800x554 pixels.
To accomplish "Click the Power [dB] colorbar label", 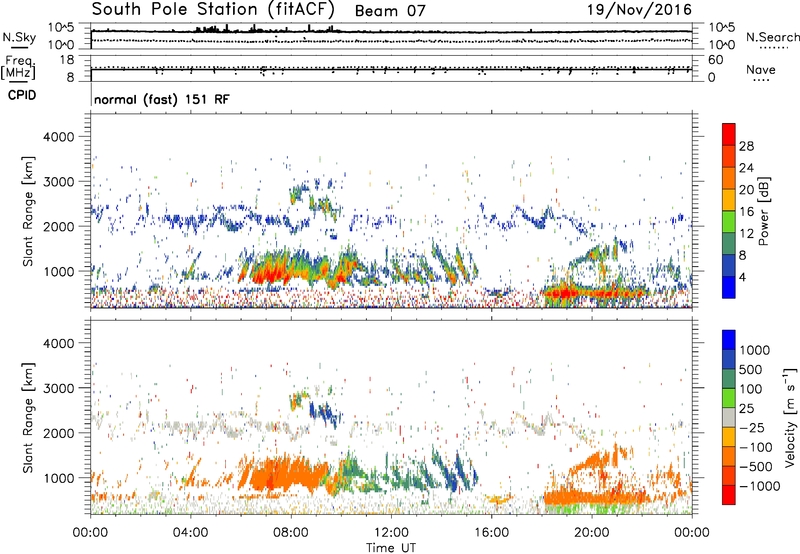I will [x=763, y=212].
